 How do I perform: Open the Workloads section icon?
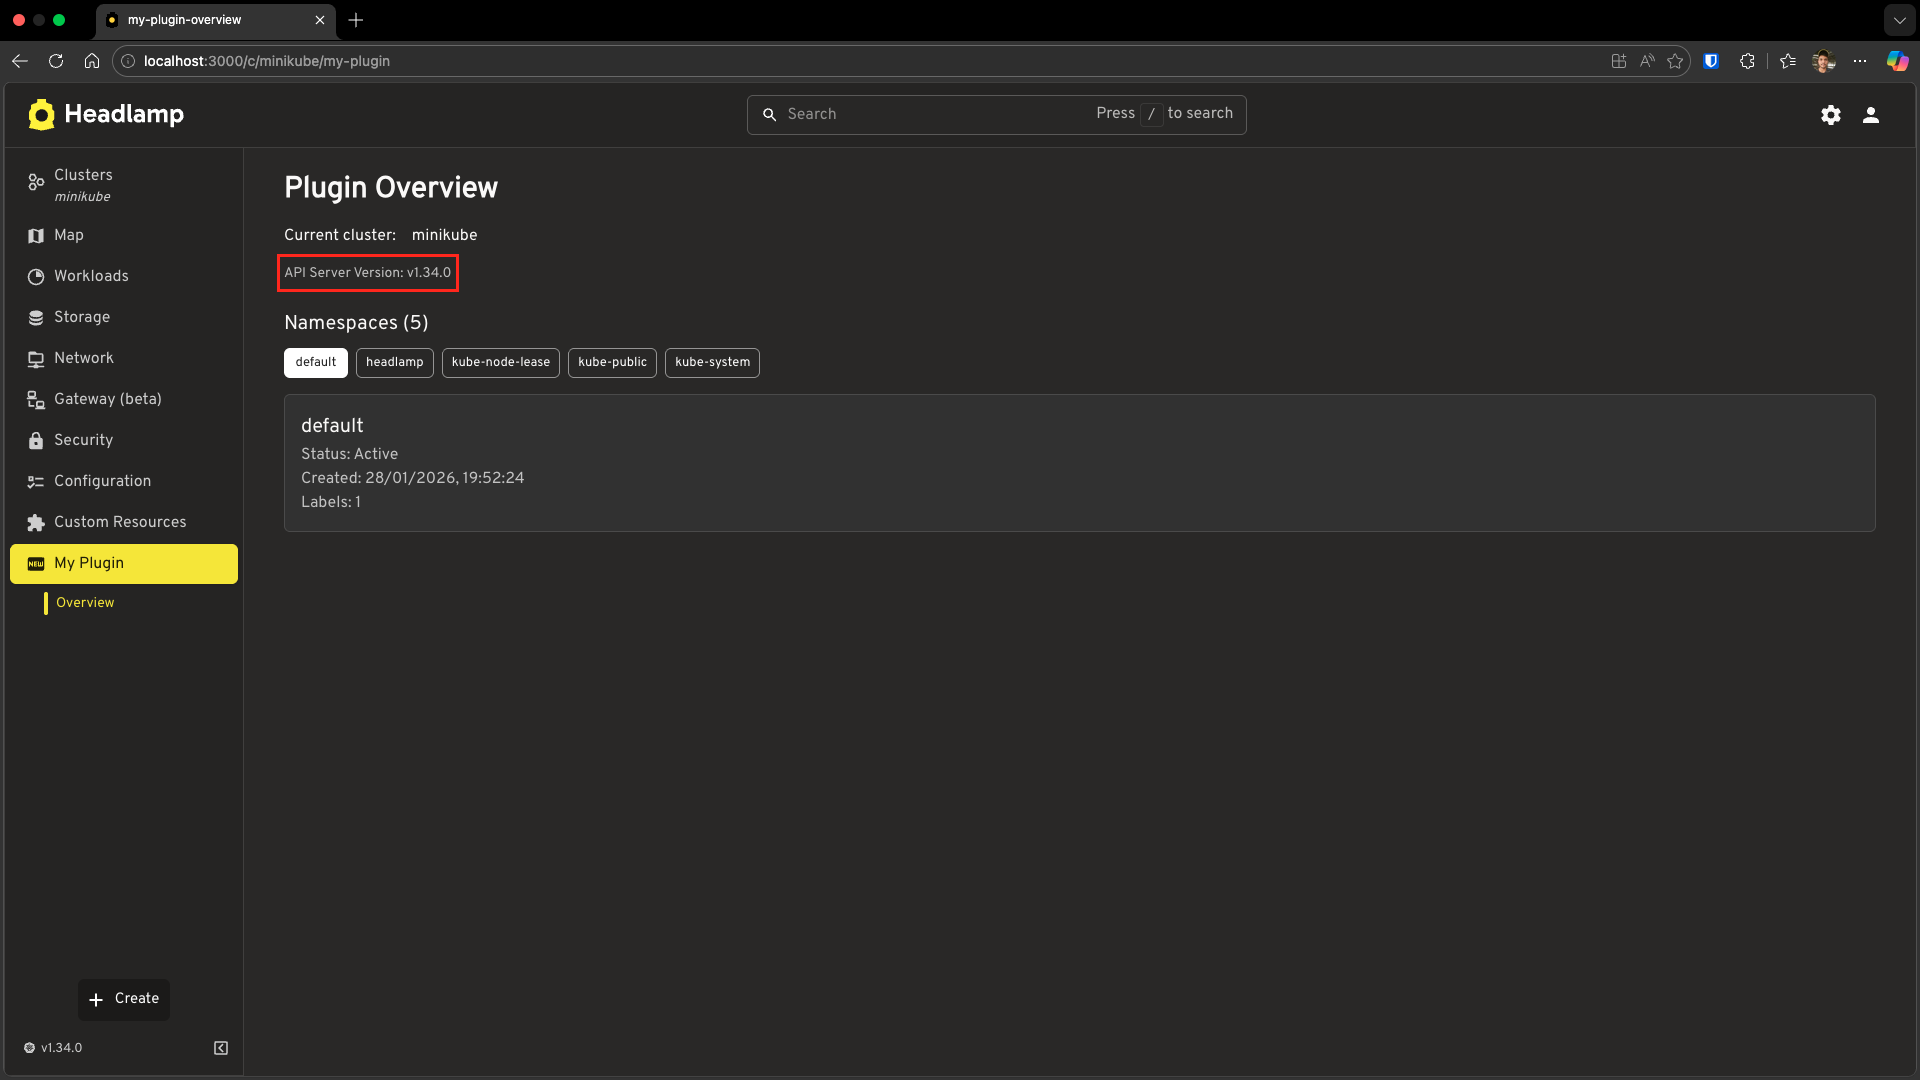[x=35, y=276]
